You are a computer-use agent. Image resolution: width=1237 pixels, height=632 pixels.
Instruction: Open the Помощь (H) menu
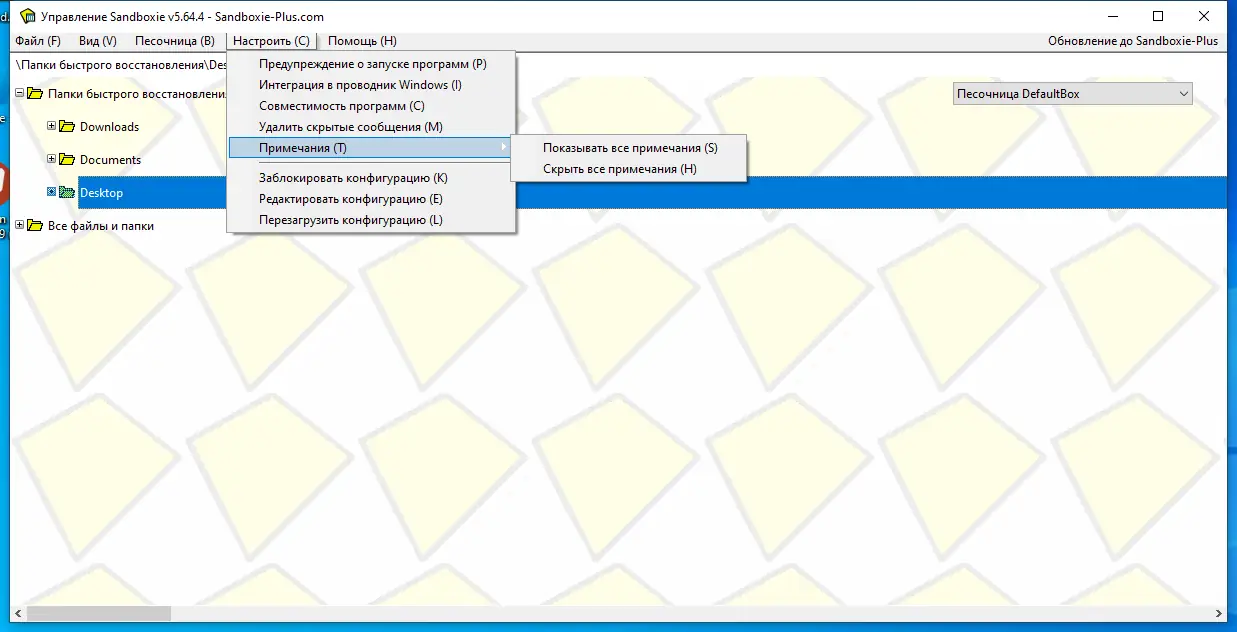click(x=362, y=41)
